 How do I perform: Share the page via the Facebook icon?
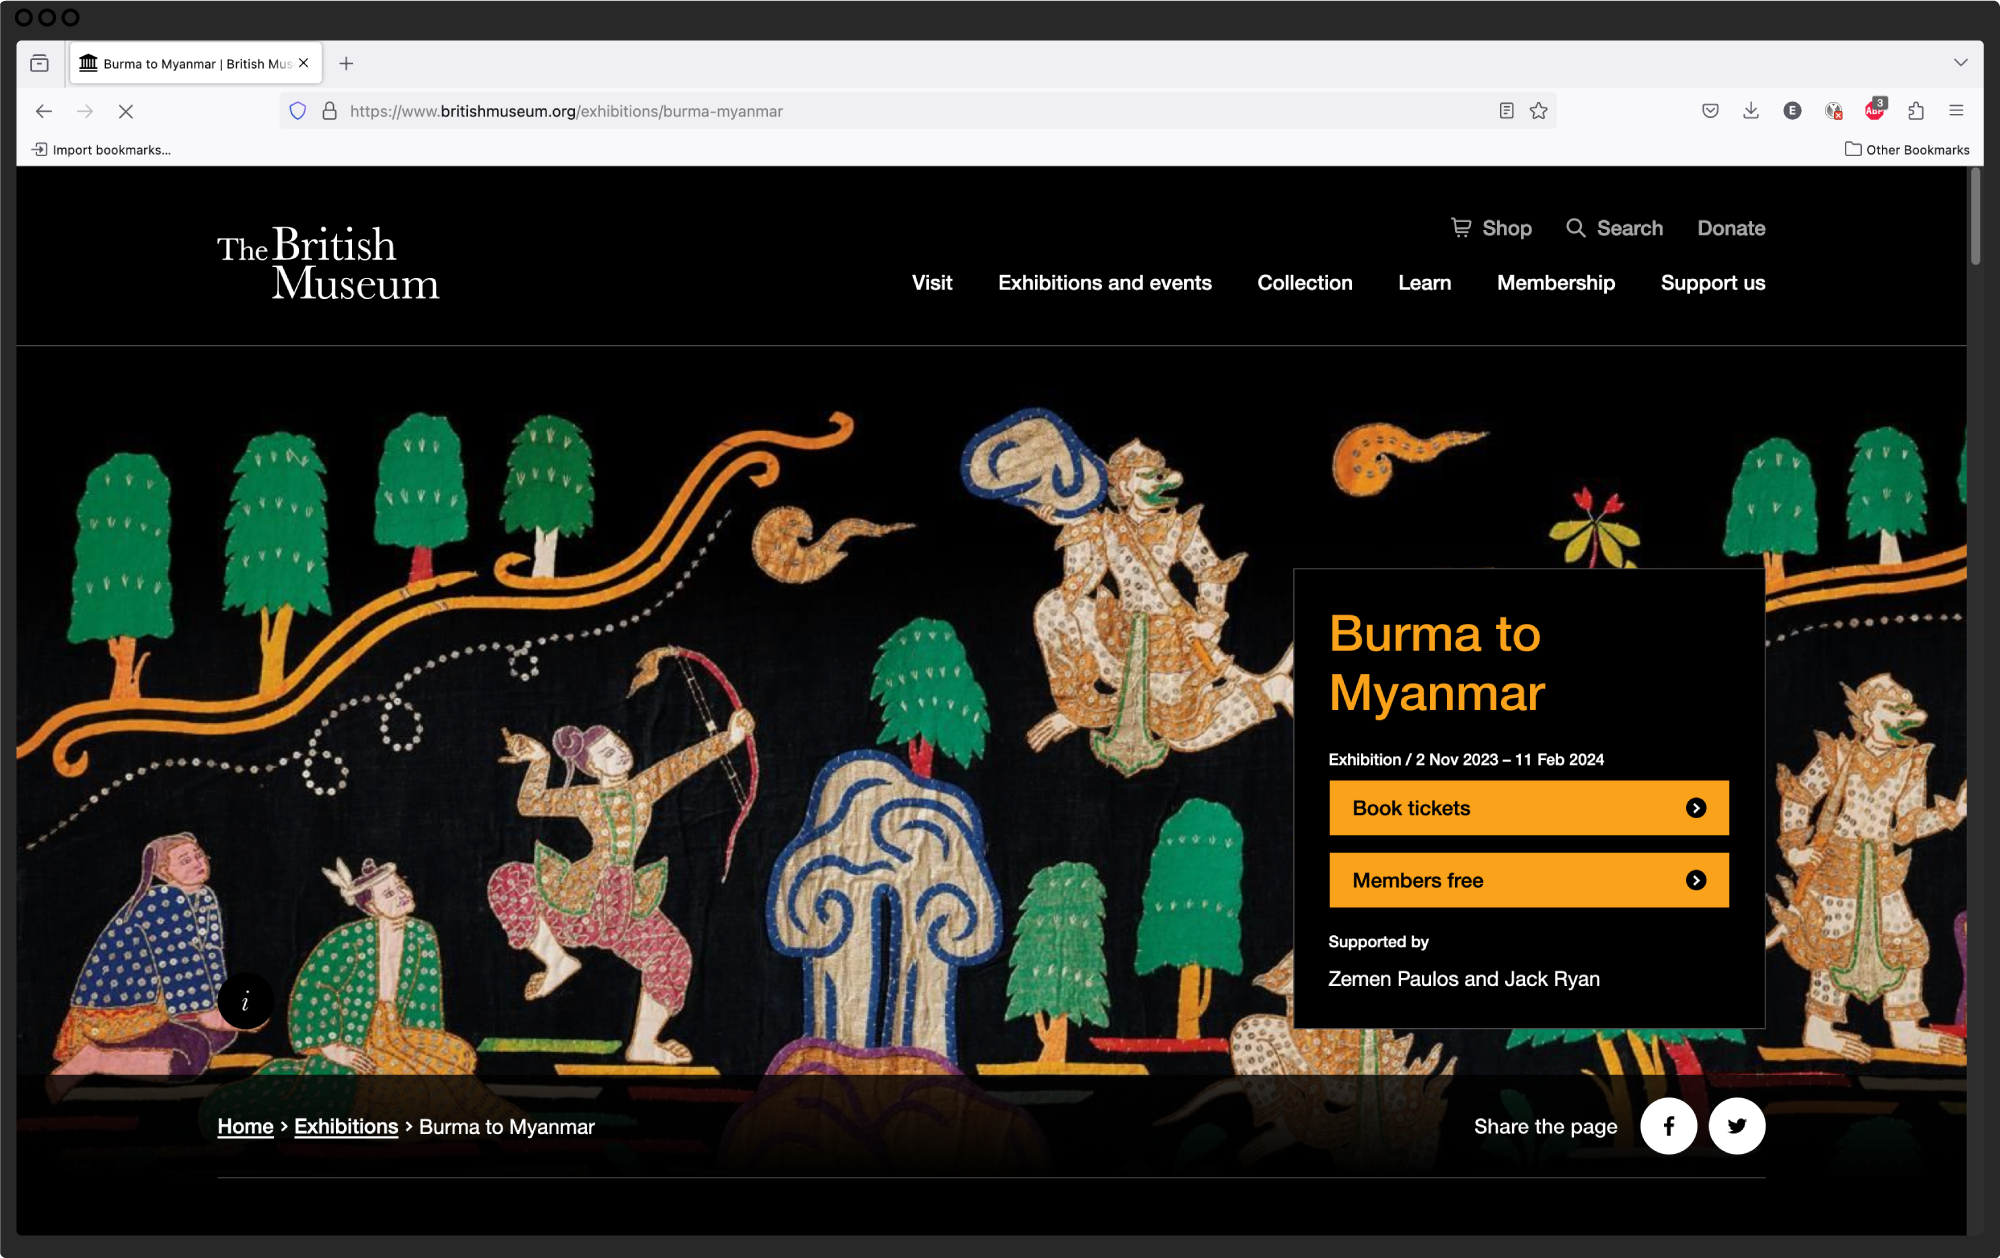[x=1668, y=1126]
